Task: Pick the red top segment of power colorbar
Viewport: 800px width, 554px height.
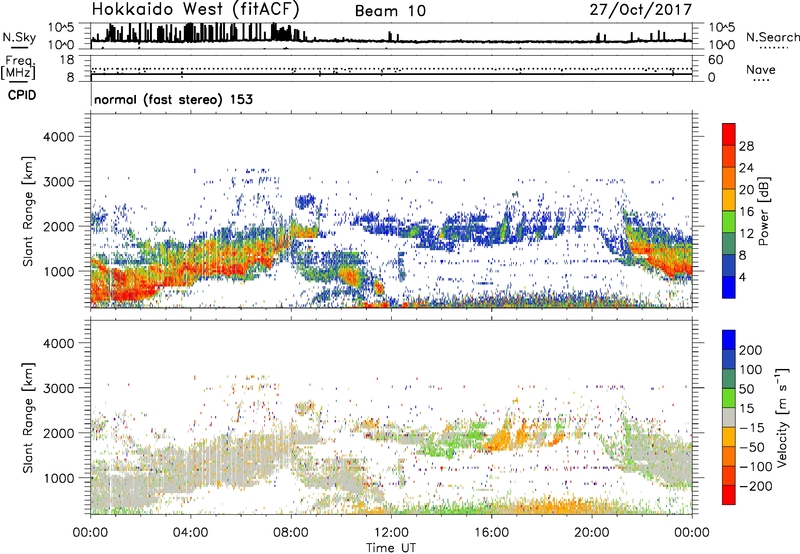Action: [729, 135]
